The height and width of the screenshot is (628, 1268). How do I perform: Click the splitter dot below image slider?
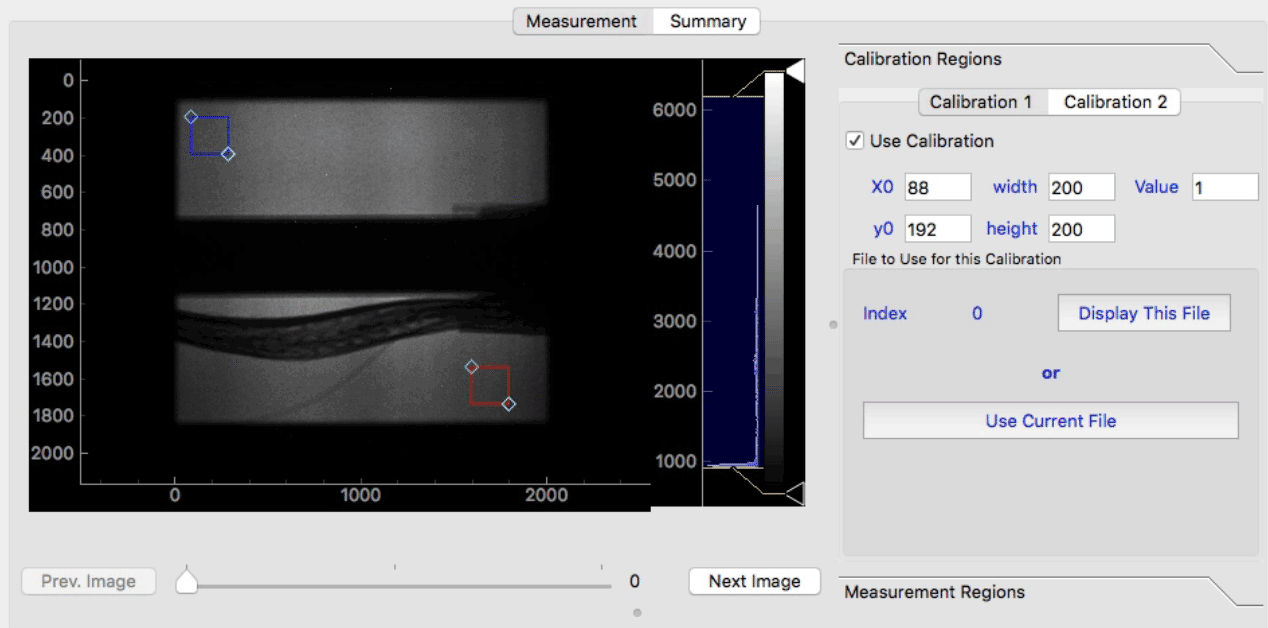pyautogui.click(x=637, y=612)
